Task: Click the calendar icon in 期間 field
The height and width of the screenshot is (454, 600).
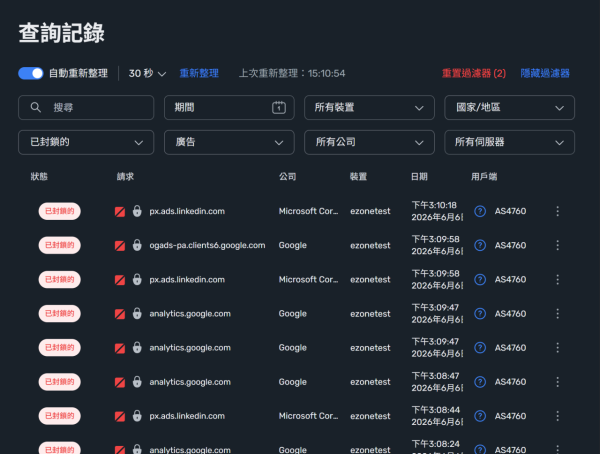Action: point(279,108)
